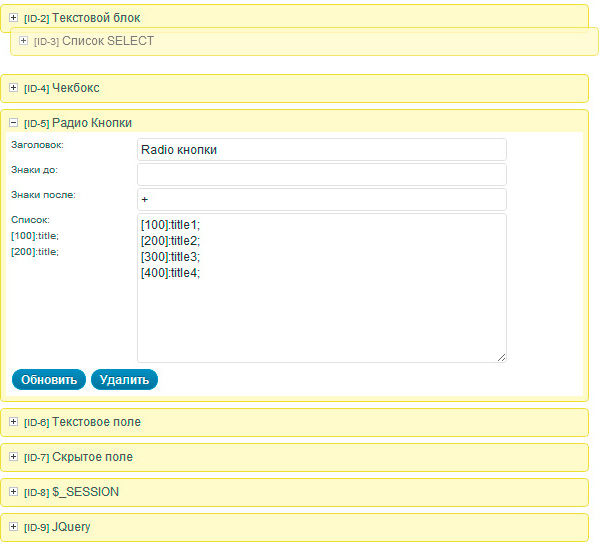Click the Знаки после: label
The width and height of the screenshot is (600, 549).
click(43, 195)
